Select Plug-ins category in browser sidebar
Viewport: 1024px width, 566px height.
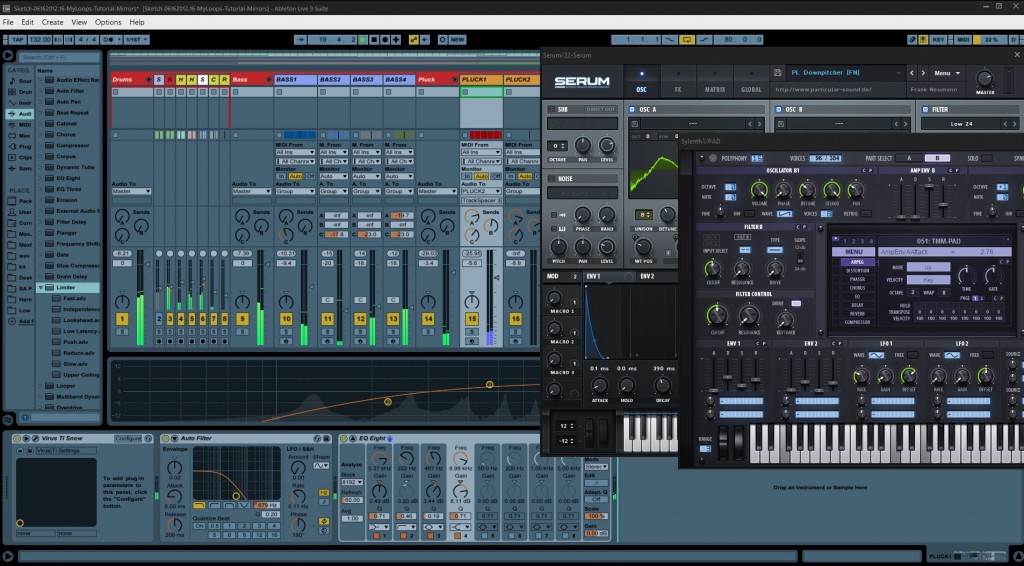[20, 147]
